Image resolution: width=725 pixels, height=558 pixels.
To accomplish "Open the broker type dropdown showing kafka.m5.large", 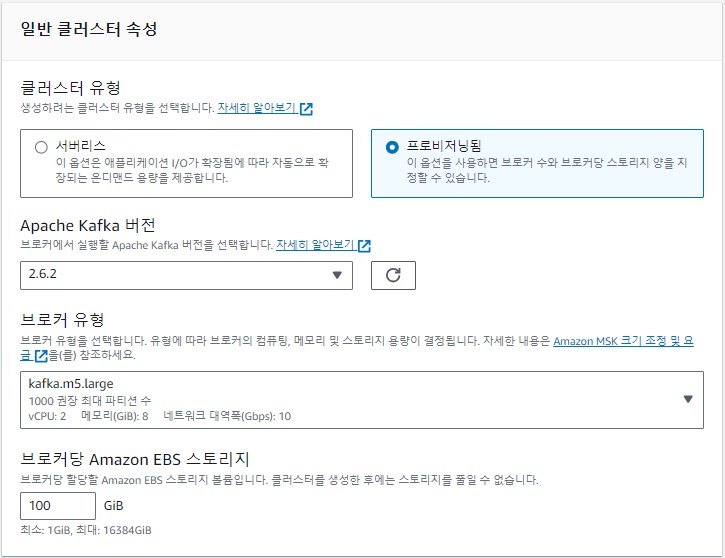I will coord(362,399).
